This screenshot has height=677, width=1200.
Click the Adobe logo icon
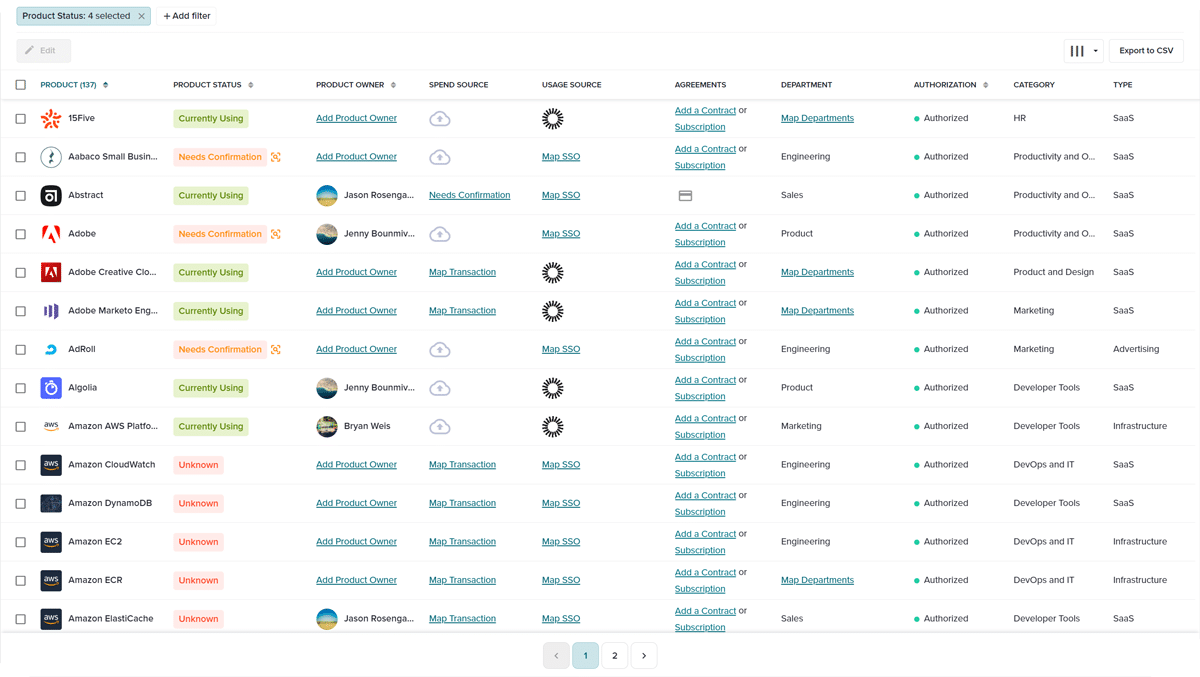coord(51,234)
